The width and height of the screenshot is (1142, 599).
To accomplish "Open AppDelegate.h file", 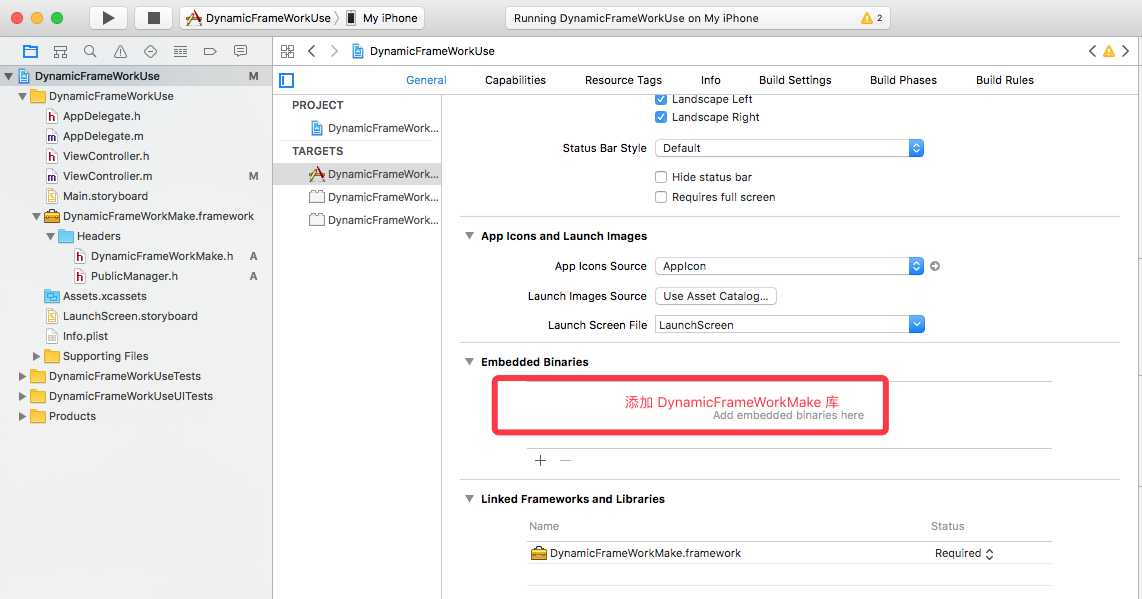I will click(93, 116).
